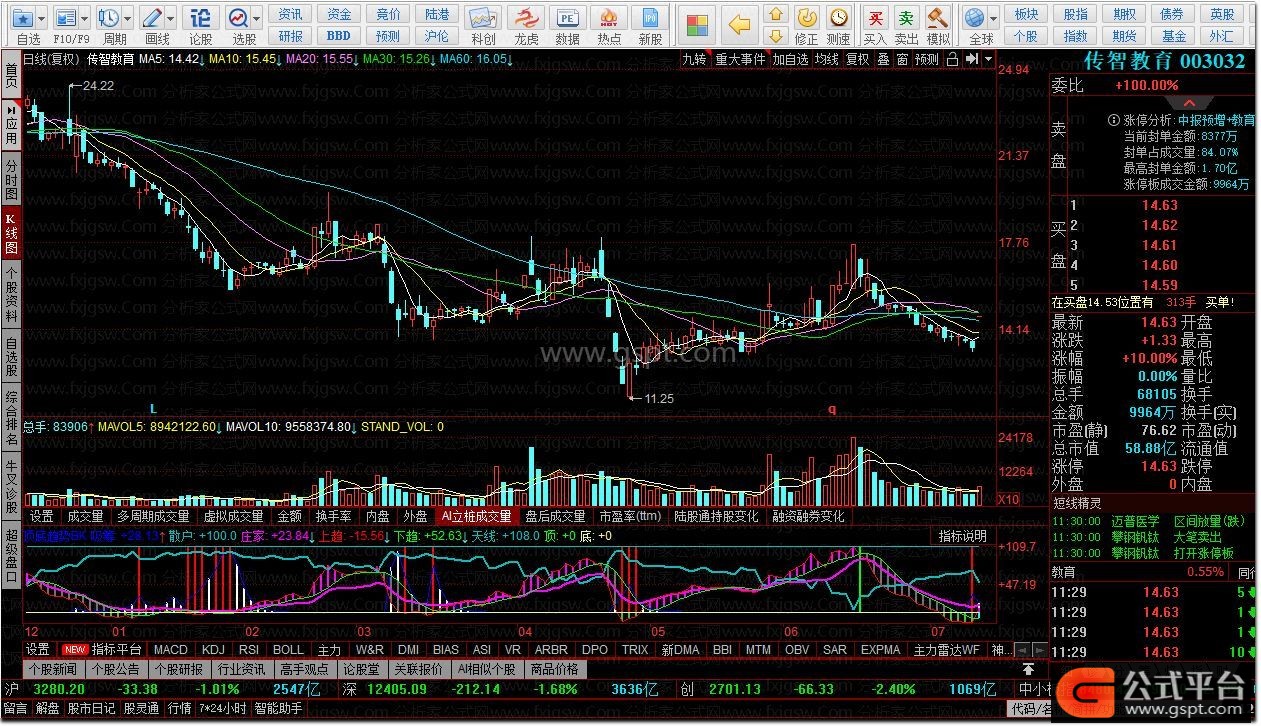Click the yellow up arrow icon

click(x=775, y=15)
